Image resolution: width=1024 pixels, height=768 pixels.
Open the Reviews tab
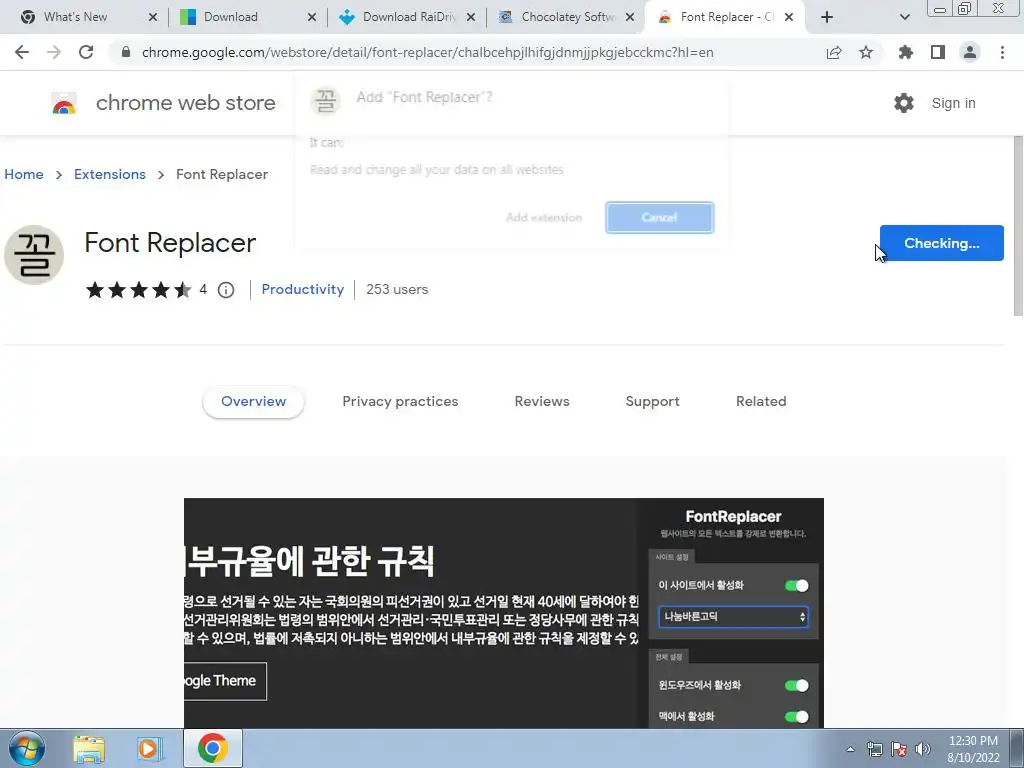click(542, 402)
